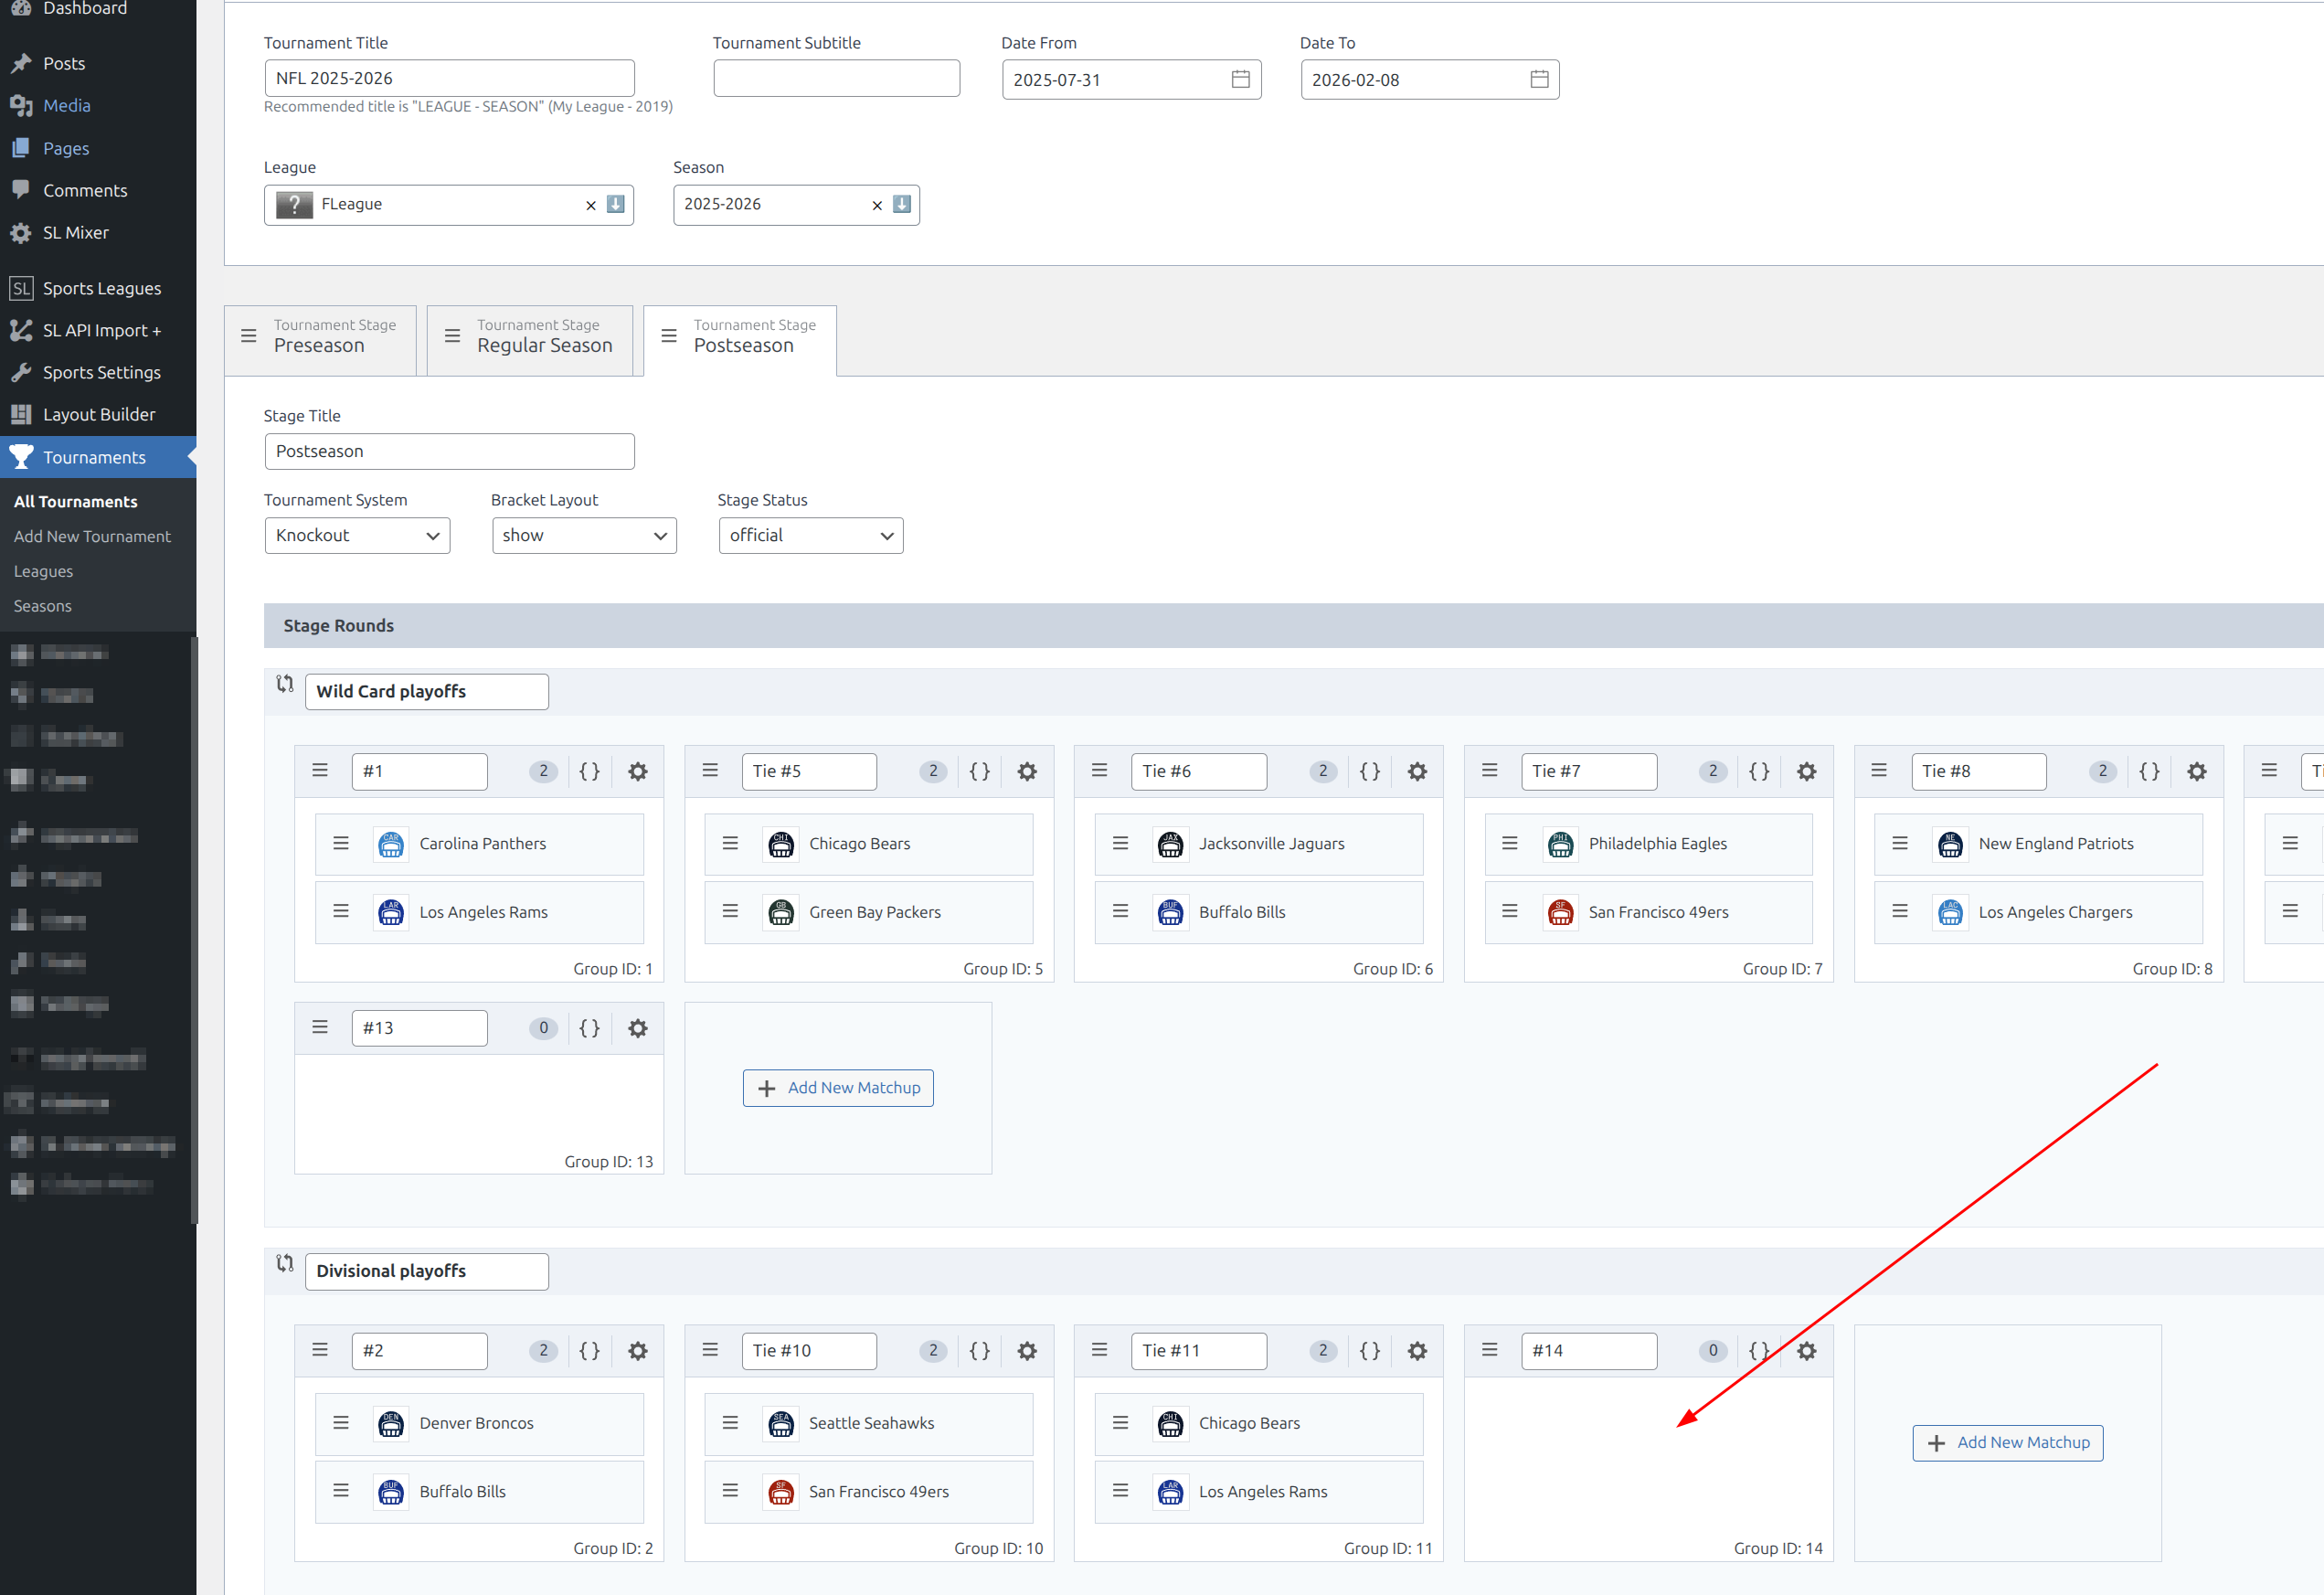The image size is (2324, 1595).
Task: Click drag handle on Tie #7 header
Action: 1489,770
